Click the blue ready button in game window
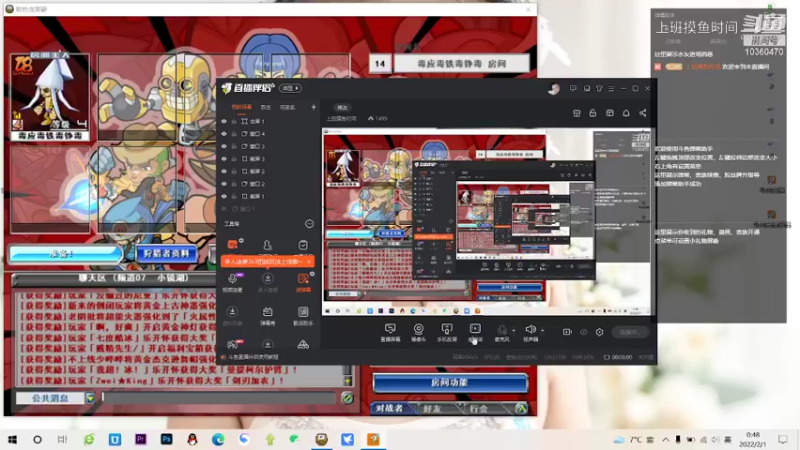The height and width of the screenshot is (450, 800). (65, 254)
